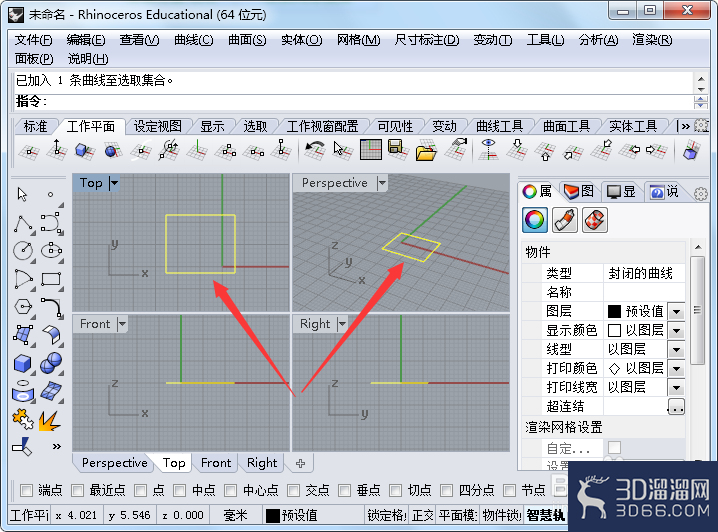Expand the 打印线宽 print width dropdown

[x=676, y=388]
